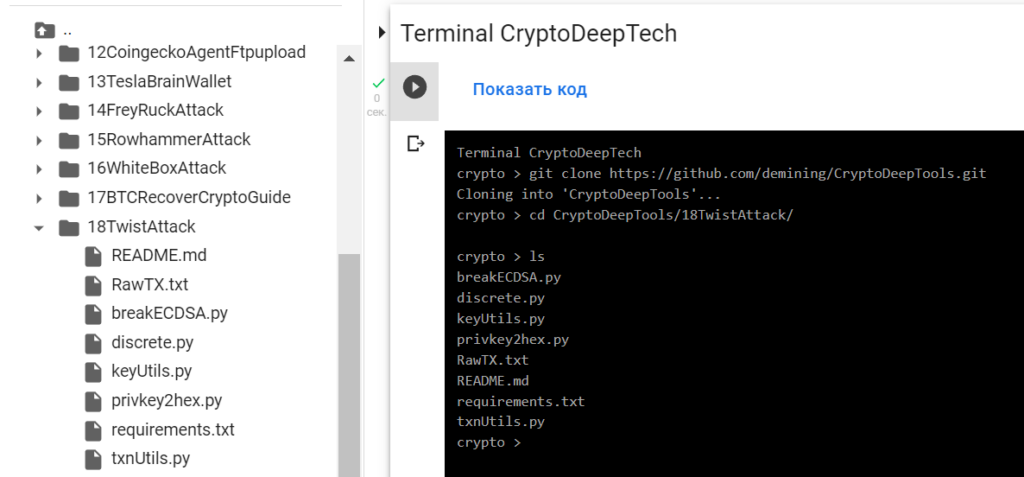Click the cell output toggle icon
1024x477 pixels.
pos(415,143)
